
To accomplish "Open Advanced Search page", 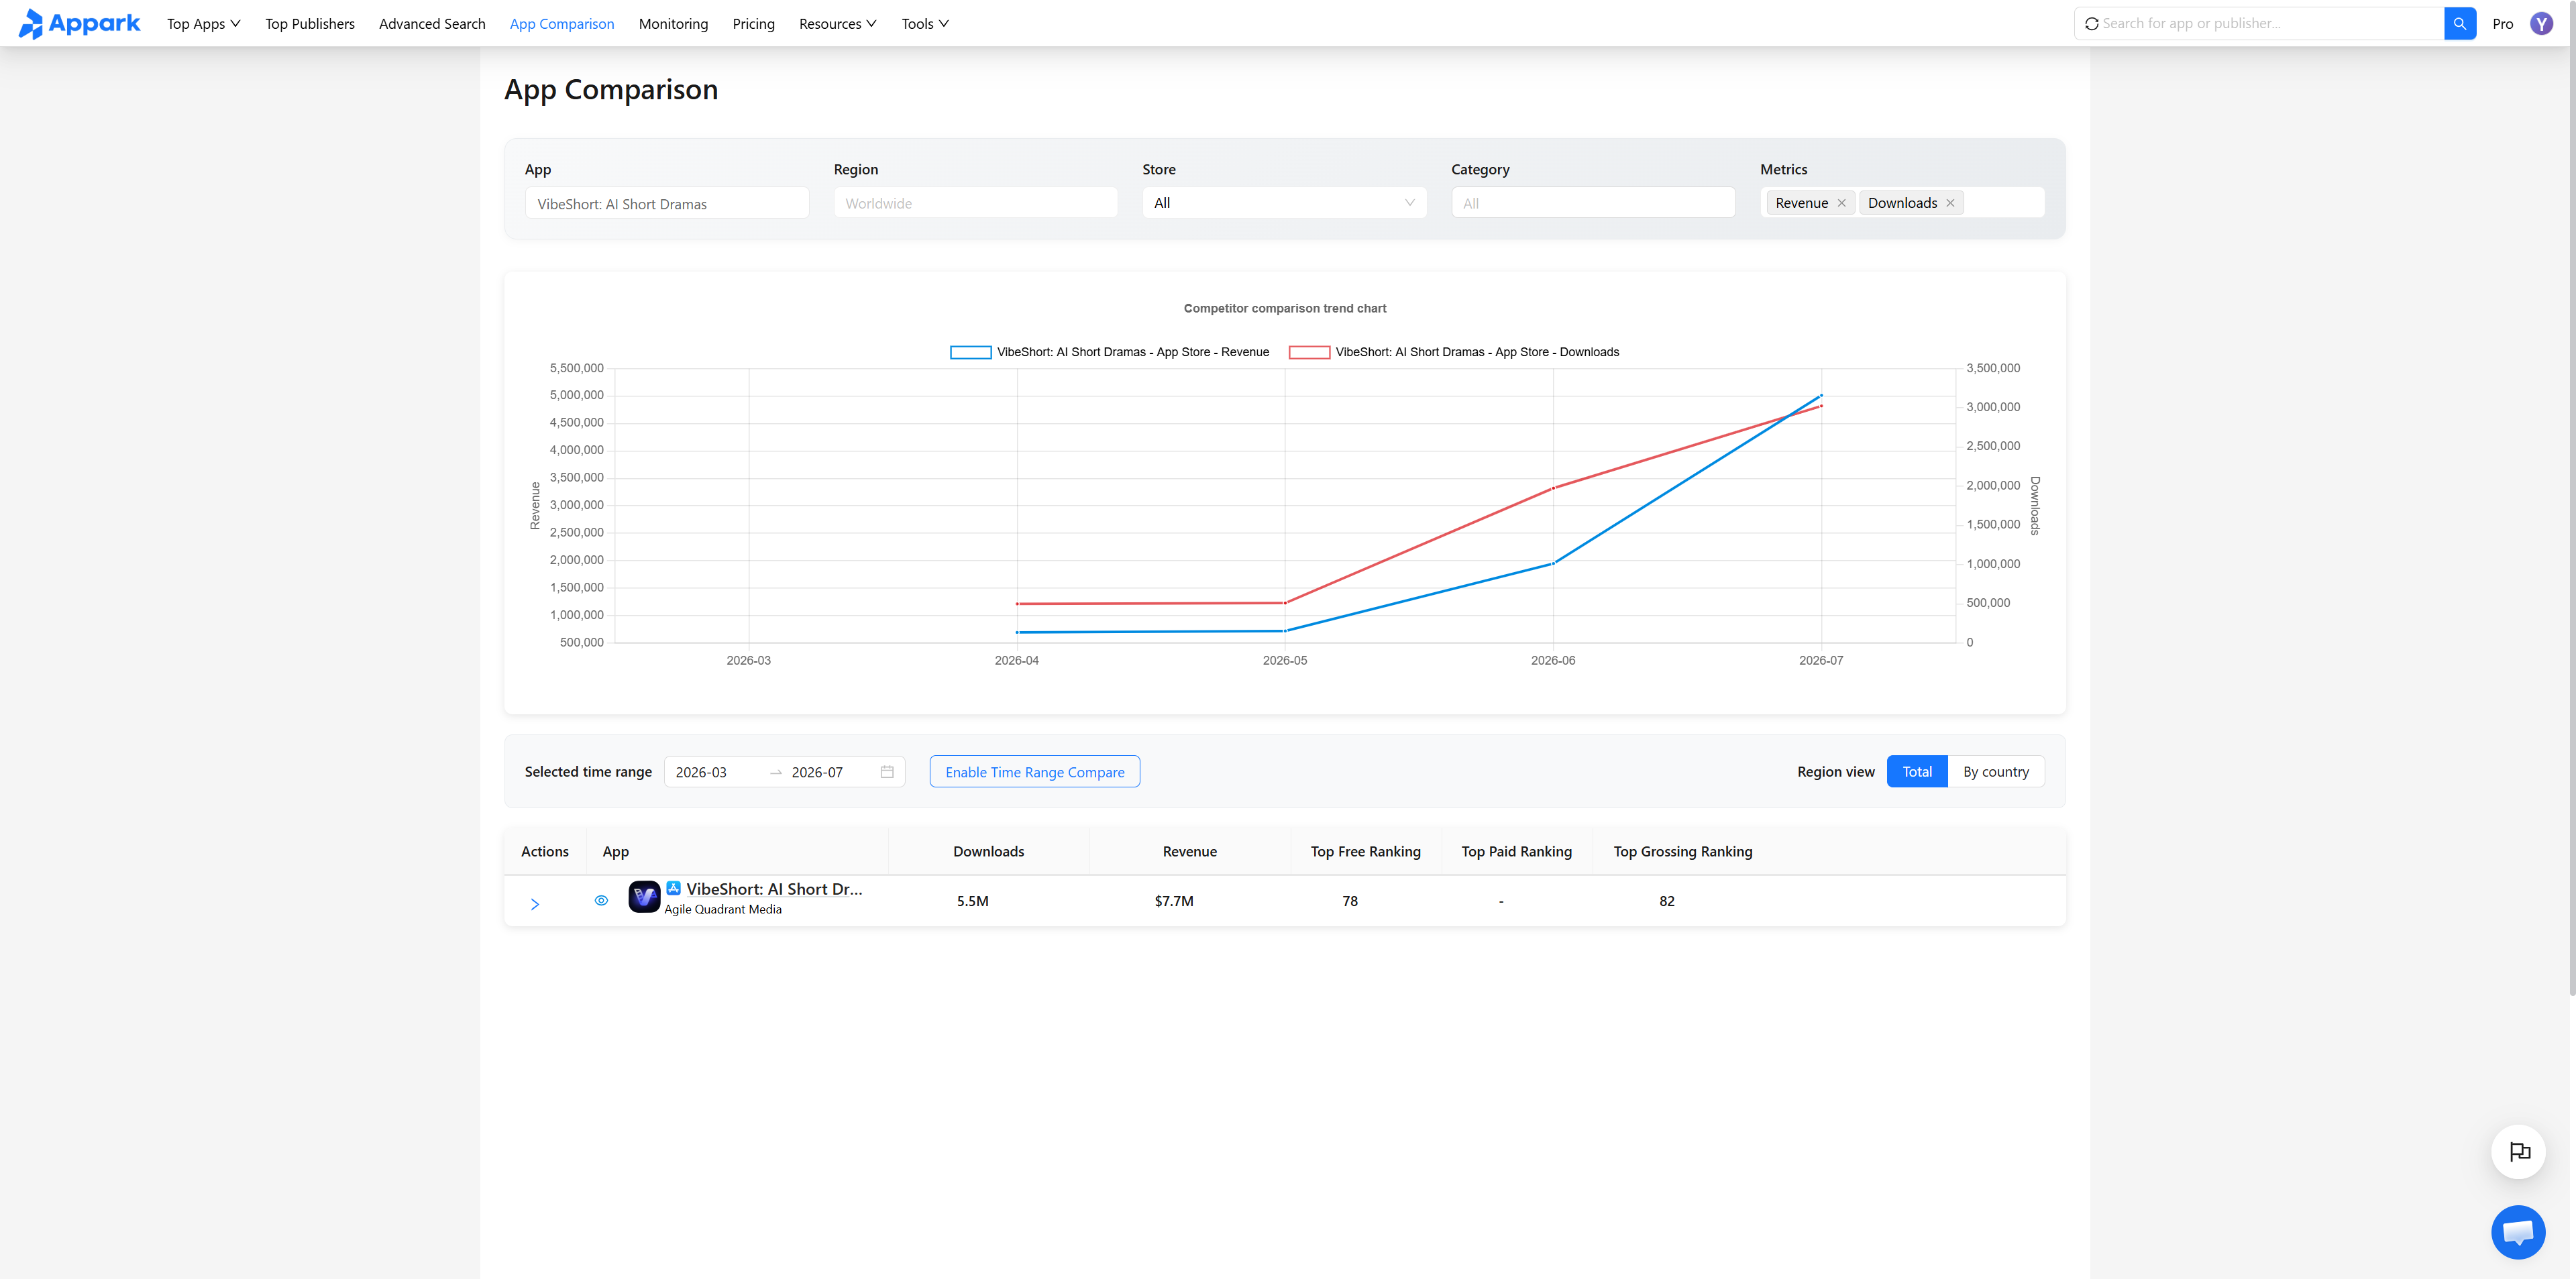I will [432, 23].
